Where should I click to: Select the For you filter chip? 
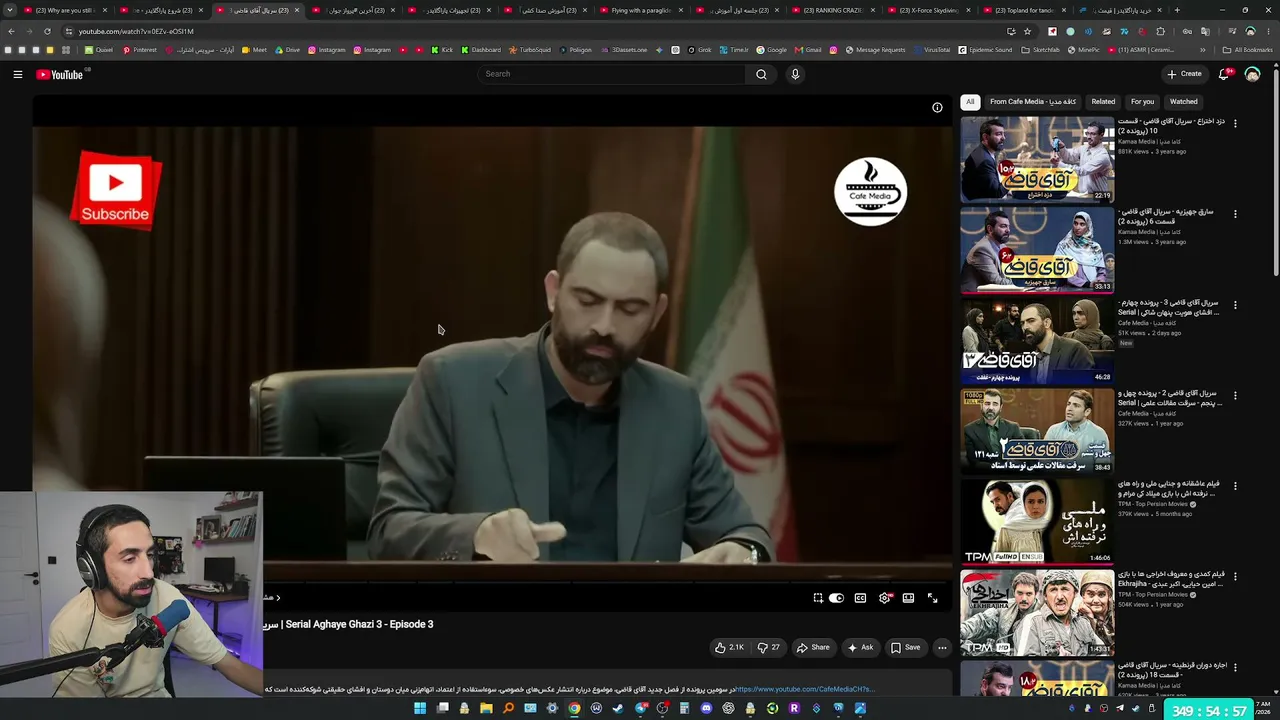(x=1142, y=101)
